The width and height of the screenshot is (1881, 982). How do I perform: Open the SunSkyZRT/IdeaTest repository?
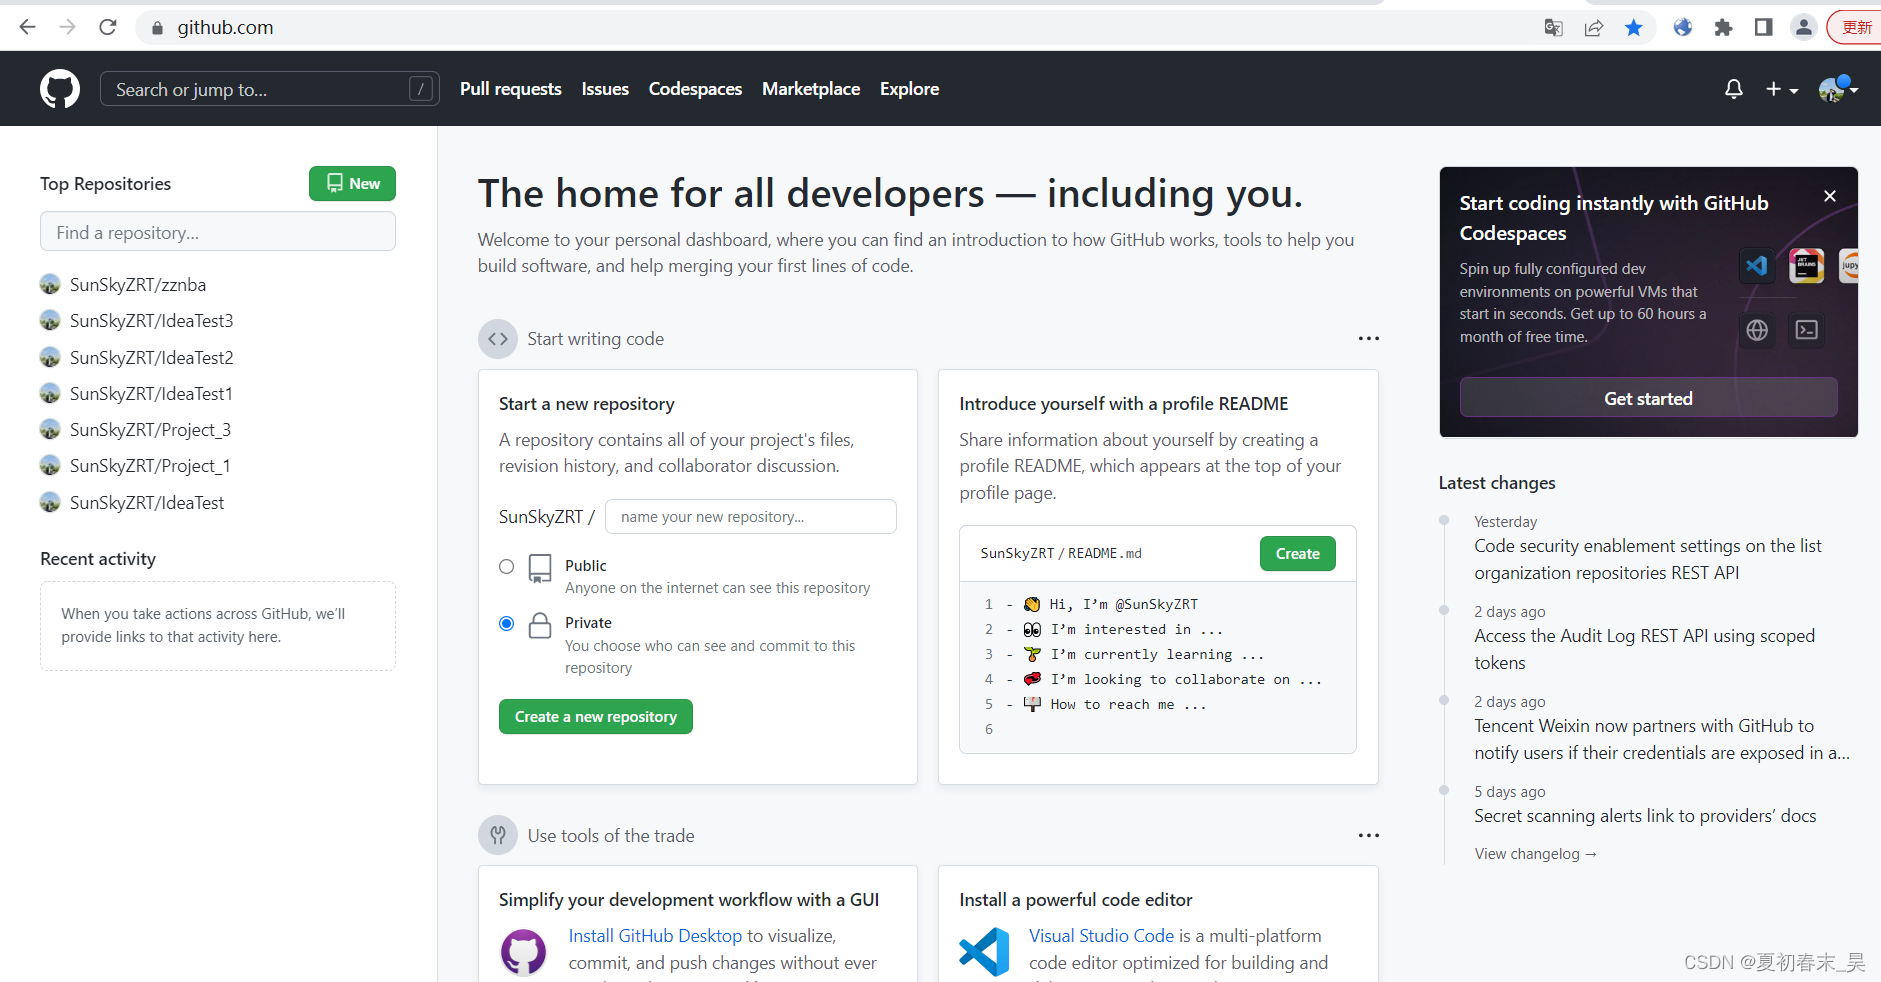pyautogui.click(x=147, y=503)
